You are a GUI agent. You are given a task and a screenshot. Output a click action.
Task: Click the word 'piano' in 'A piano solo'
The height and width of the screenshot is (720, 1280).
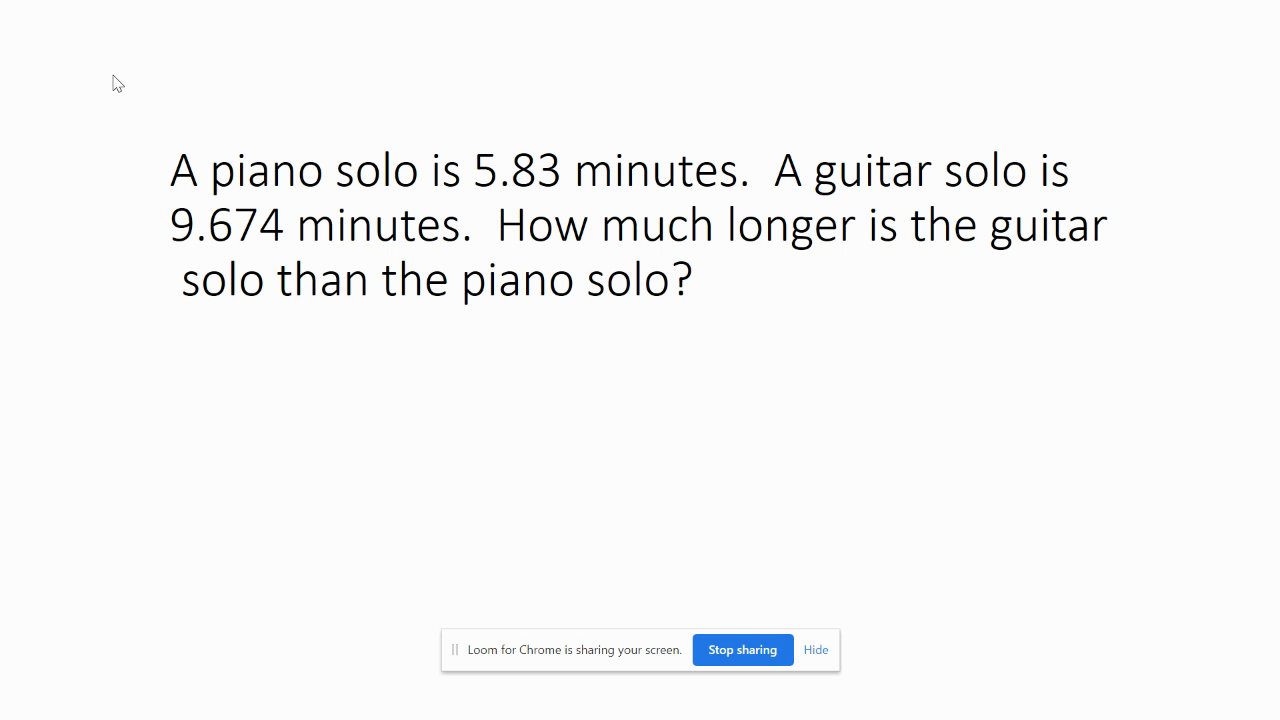(267, 173)
